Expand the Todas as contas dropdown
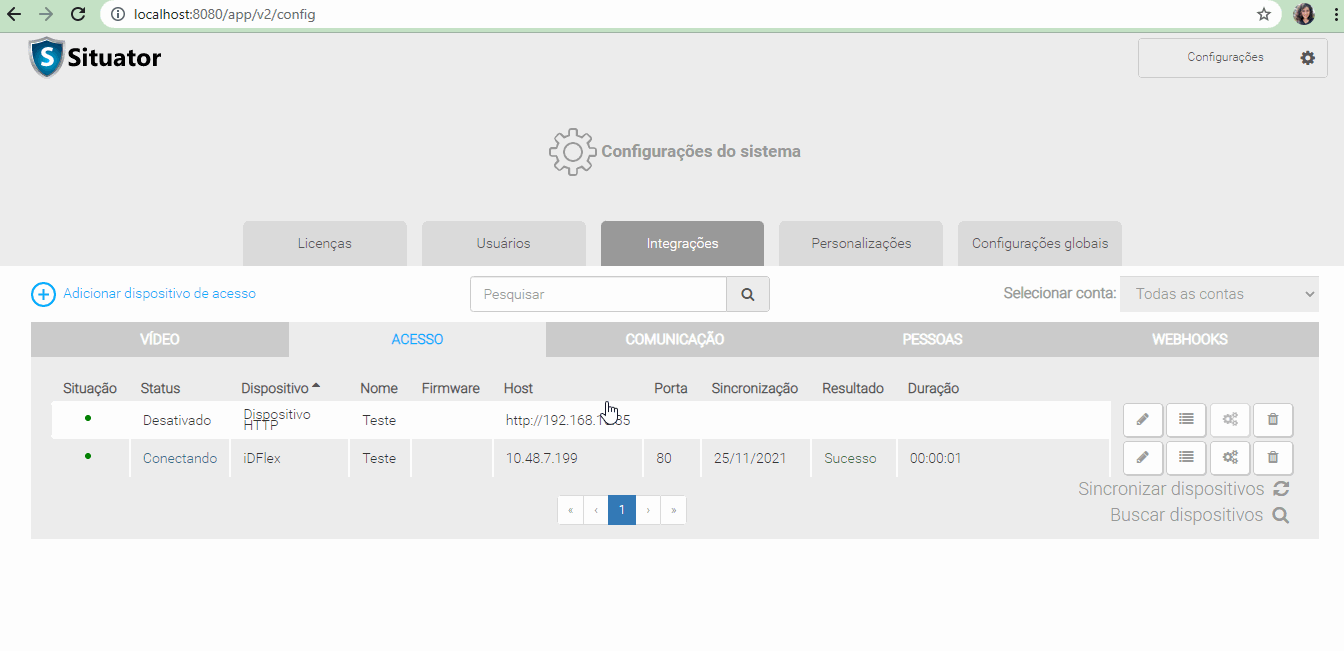The image size is (1344, 651). 1219,294
